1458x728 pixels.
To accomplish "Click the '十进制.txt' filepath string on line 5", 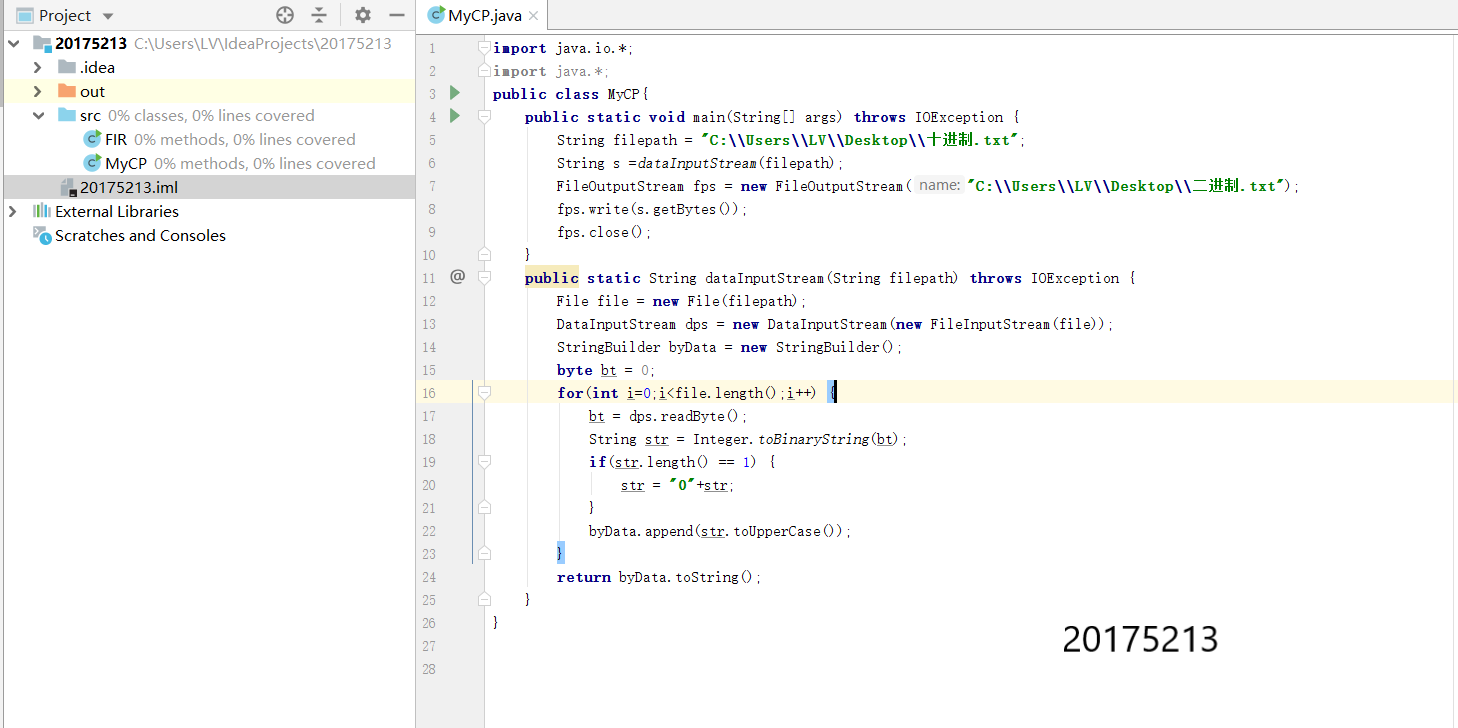I will tap(861, 140).
